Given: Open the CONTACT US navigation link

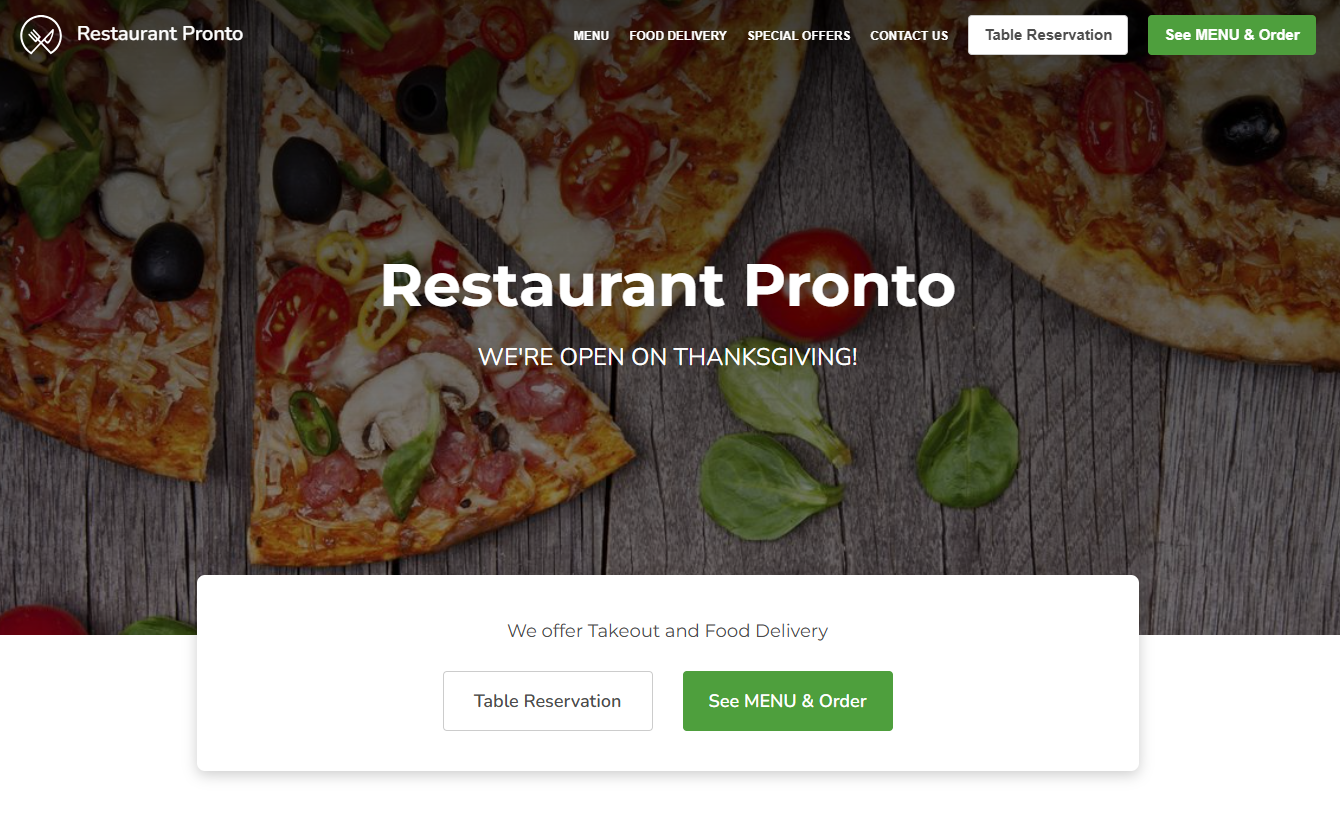Looking at the screenshot, I should click(x=909, y=35).
